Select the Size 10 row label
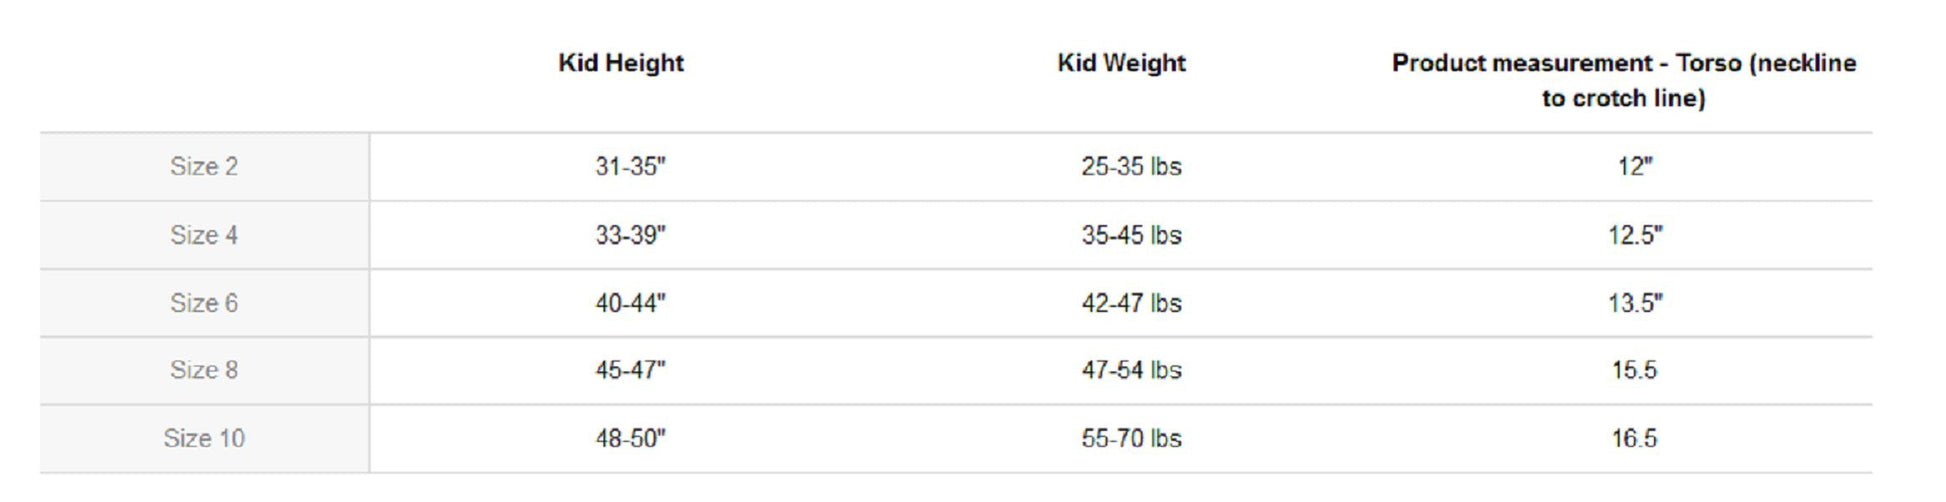 point(204,438)
